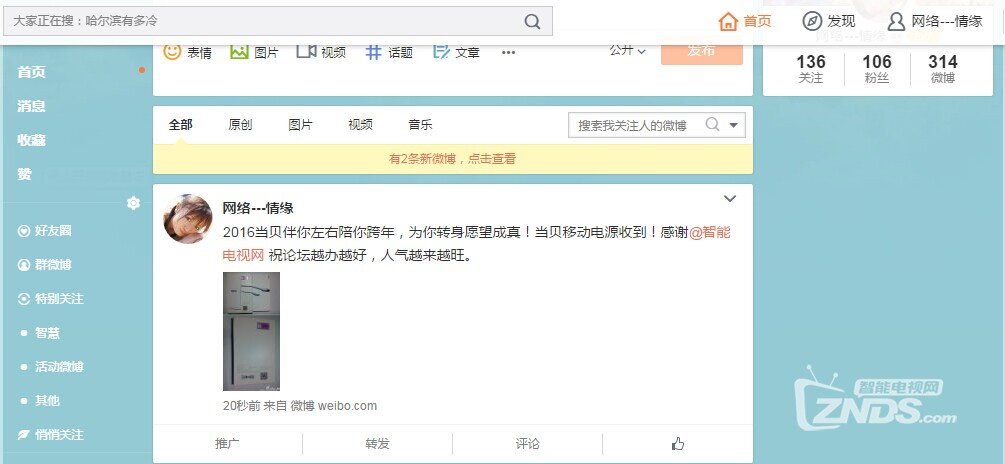Like the post with thumbs-up icon
Viewport: 1005px width, 464px height.
677,443
